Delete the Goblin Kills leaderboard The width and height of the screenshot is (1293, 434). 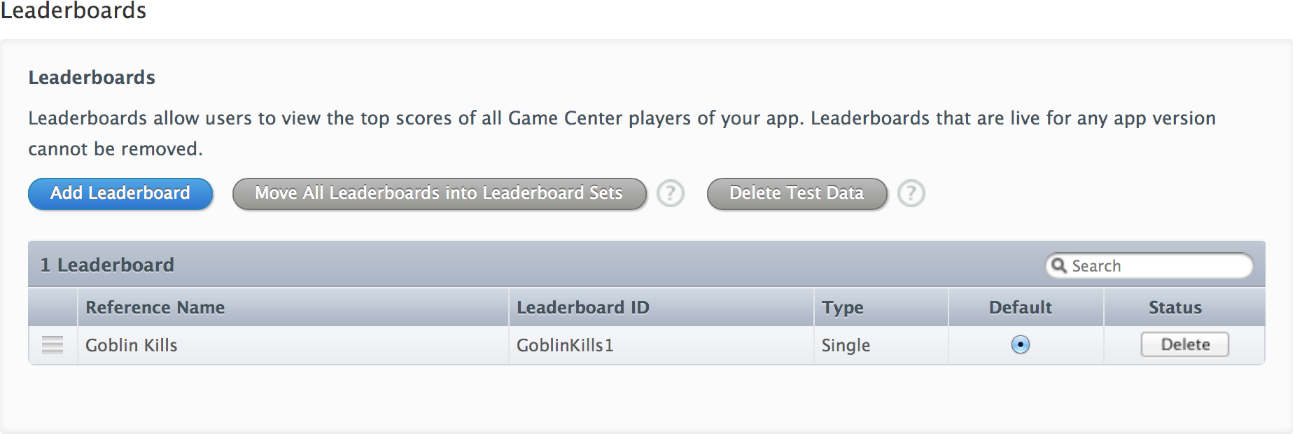point(1185,345)
